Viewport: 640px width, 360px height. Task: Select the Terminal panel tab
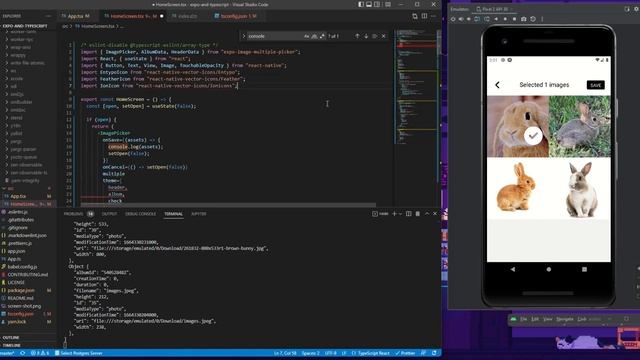point(173,214)
